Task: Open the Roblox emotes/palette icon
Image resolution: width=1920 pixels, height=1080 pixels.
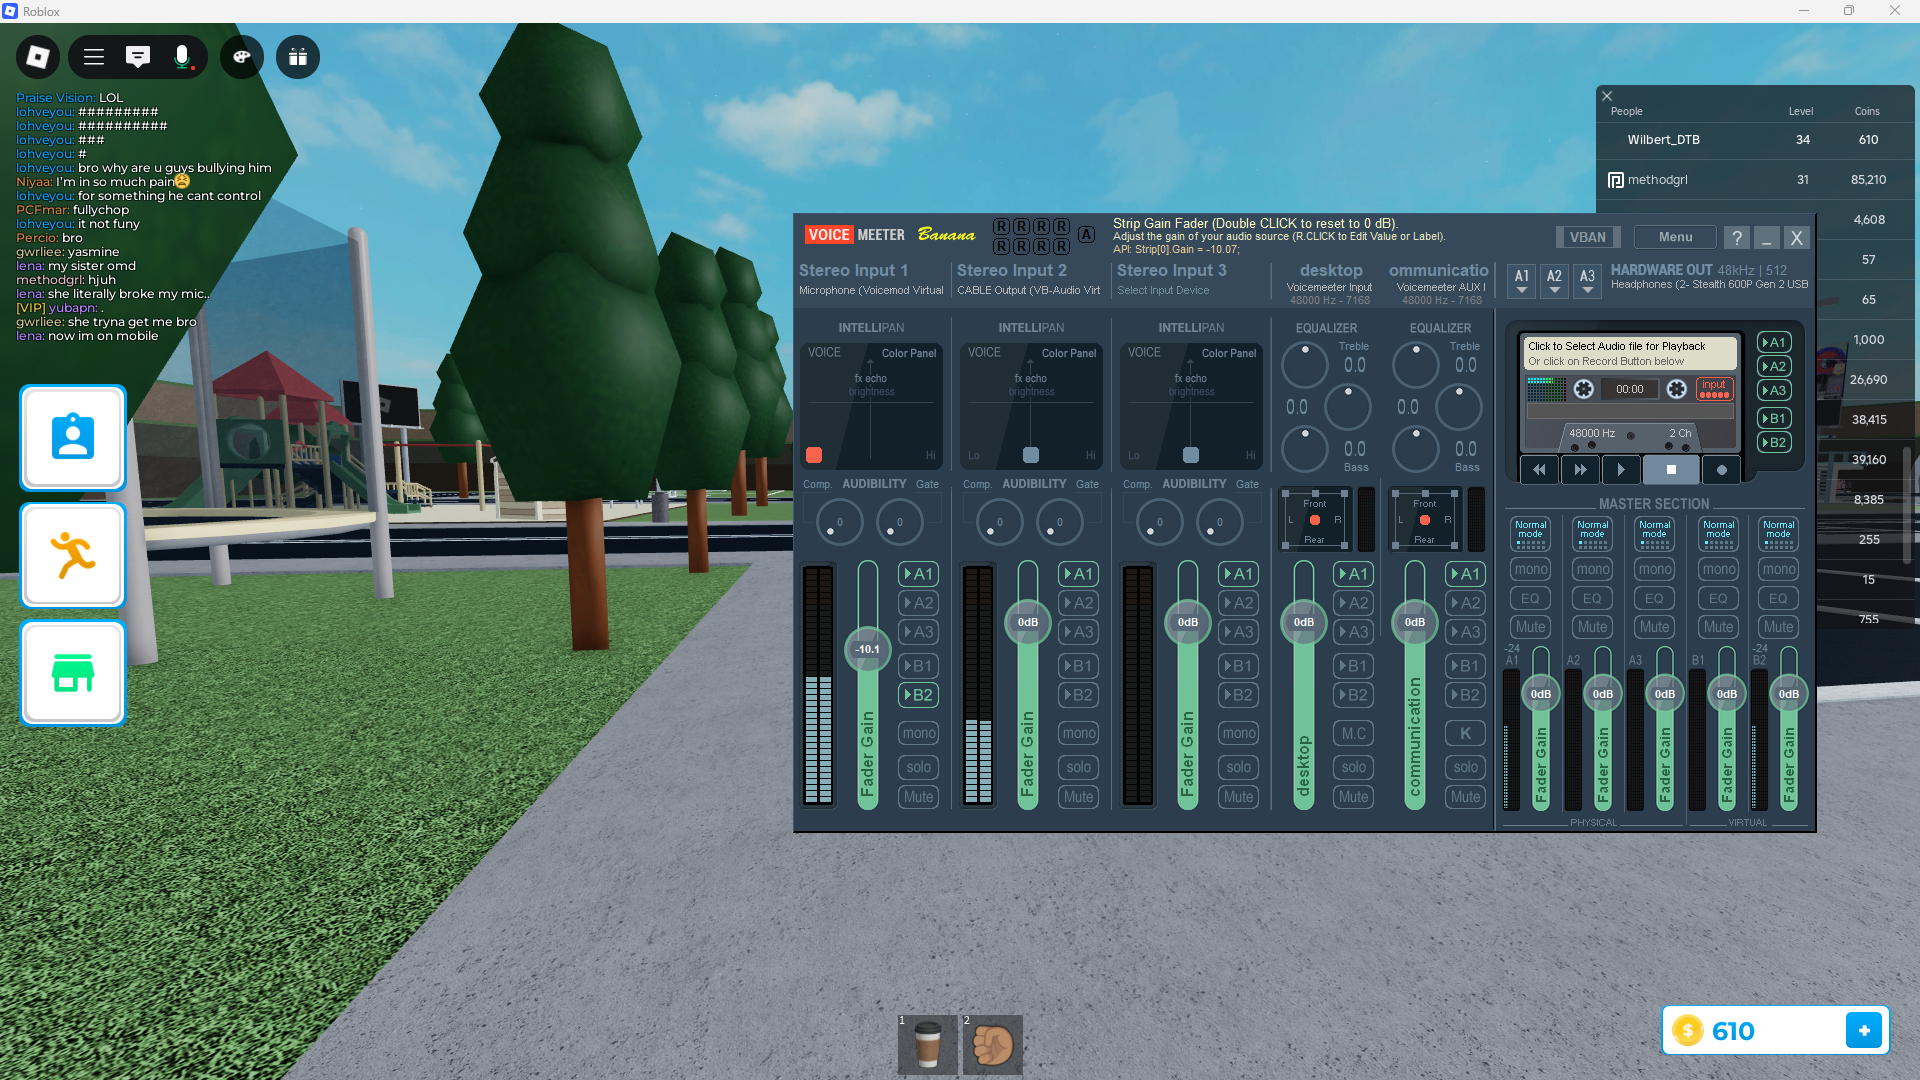Action: (x=242, y=57)
